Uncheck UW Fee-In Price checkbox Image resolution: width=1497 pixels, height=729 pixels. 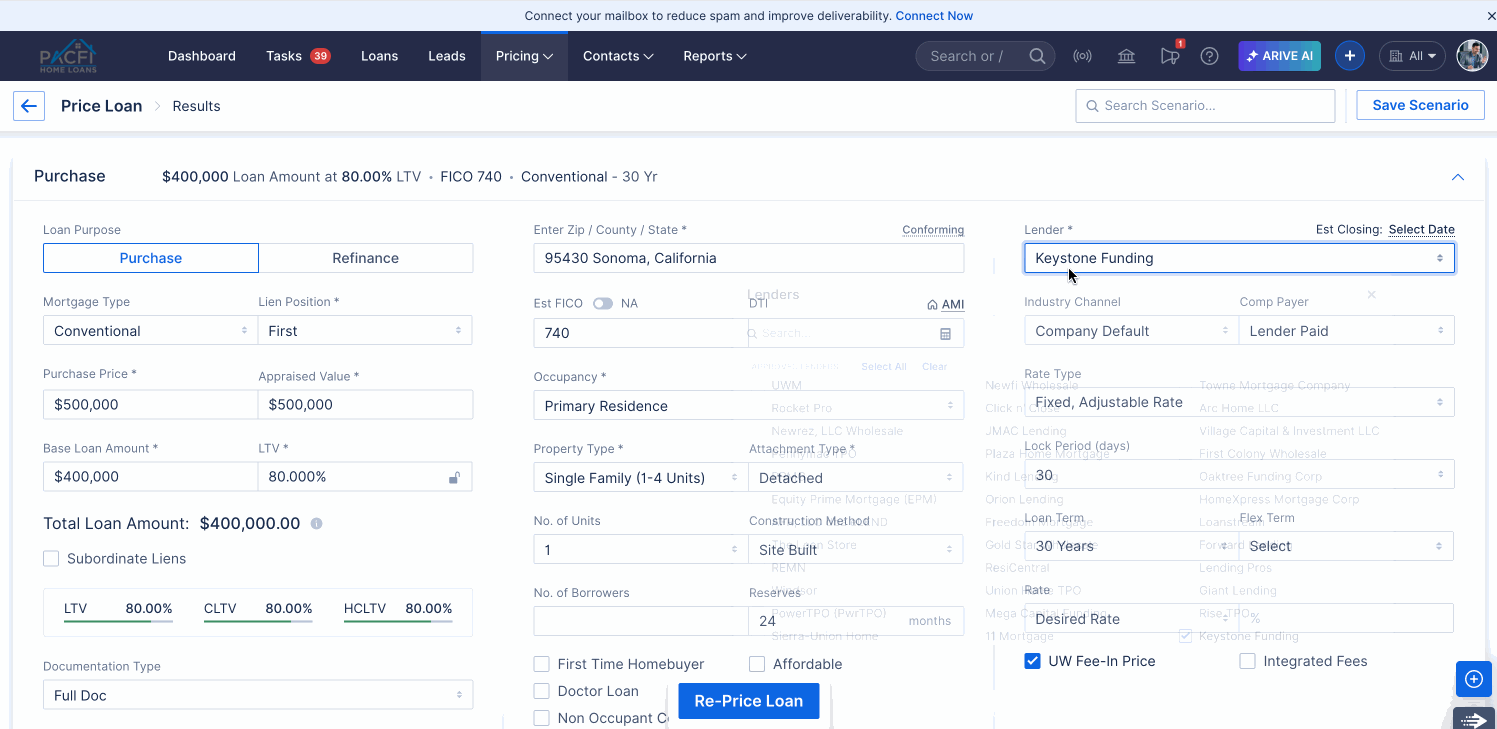point(1032,661)
